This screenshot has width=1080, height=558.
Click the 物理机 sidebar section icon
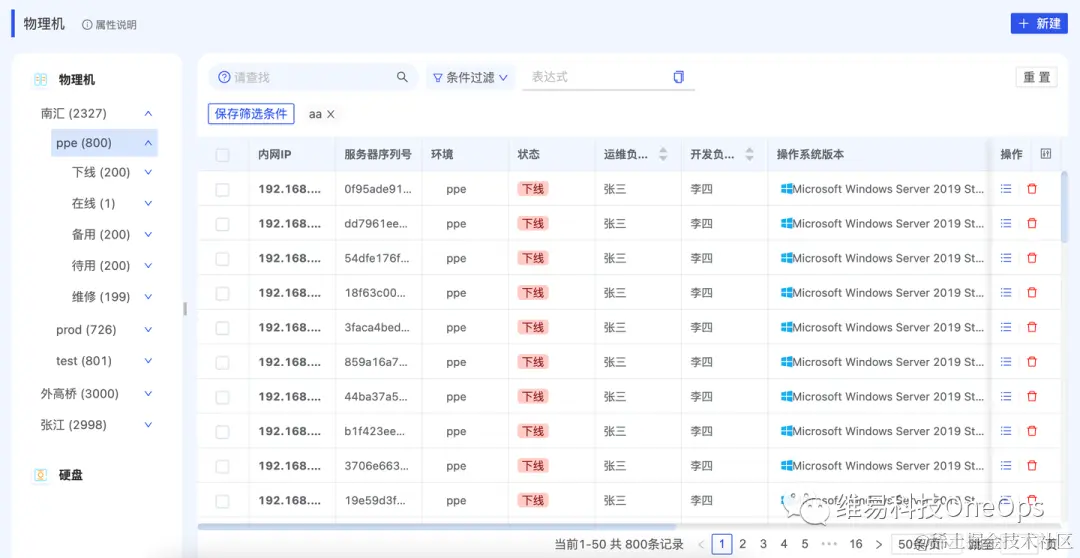41,80
